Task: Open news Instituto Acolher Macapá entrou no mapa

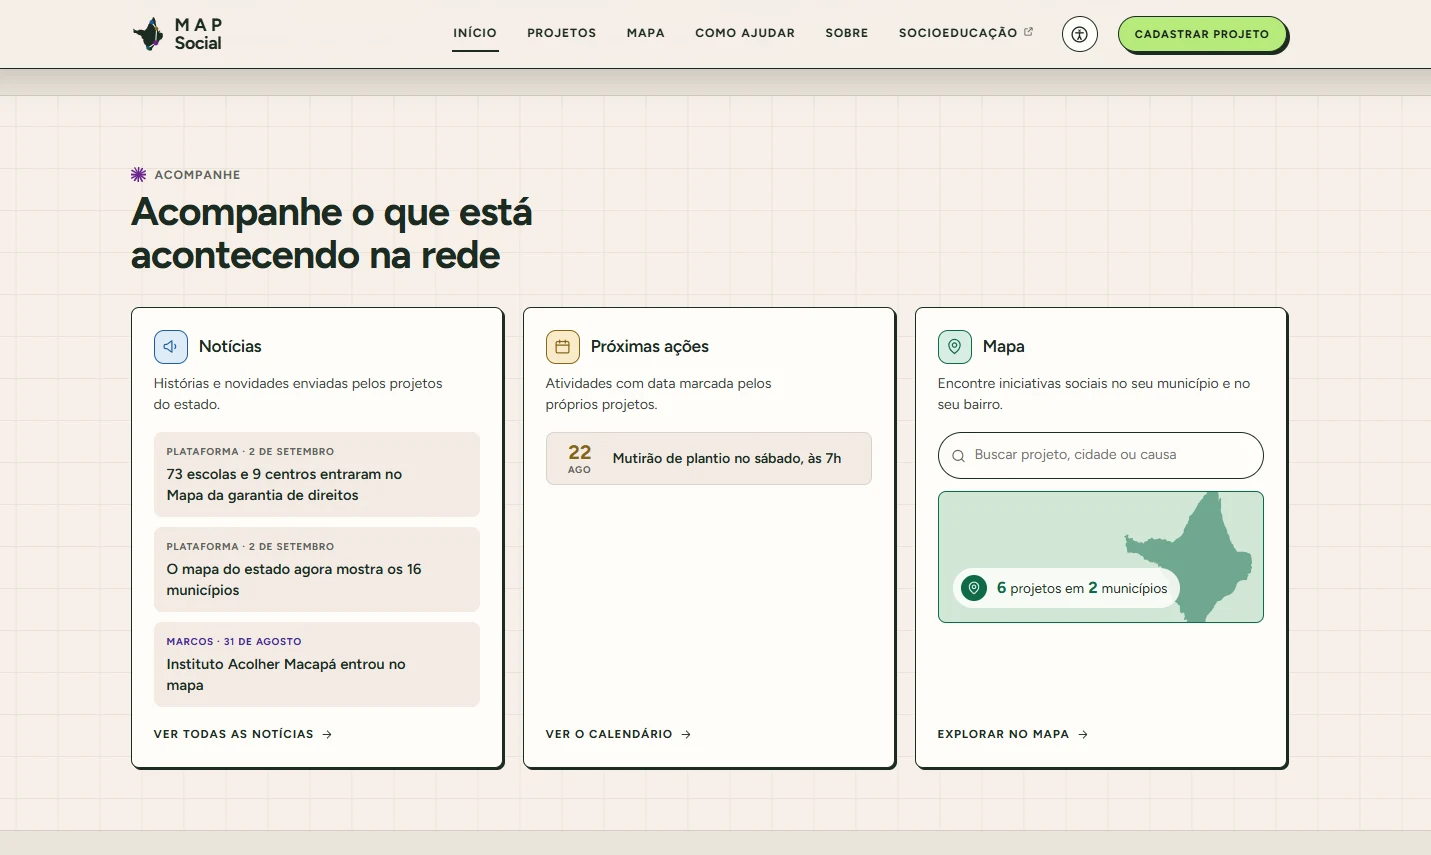Action: pyautogui.click(x=317, y=664)
